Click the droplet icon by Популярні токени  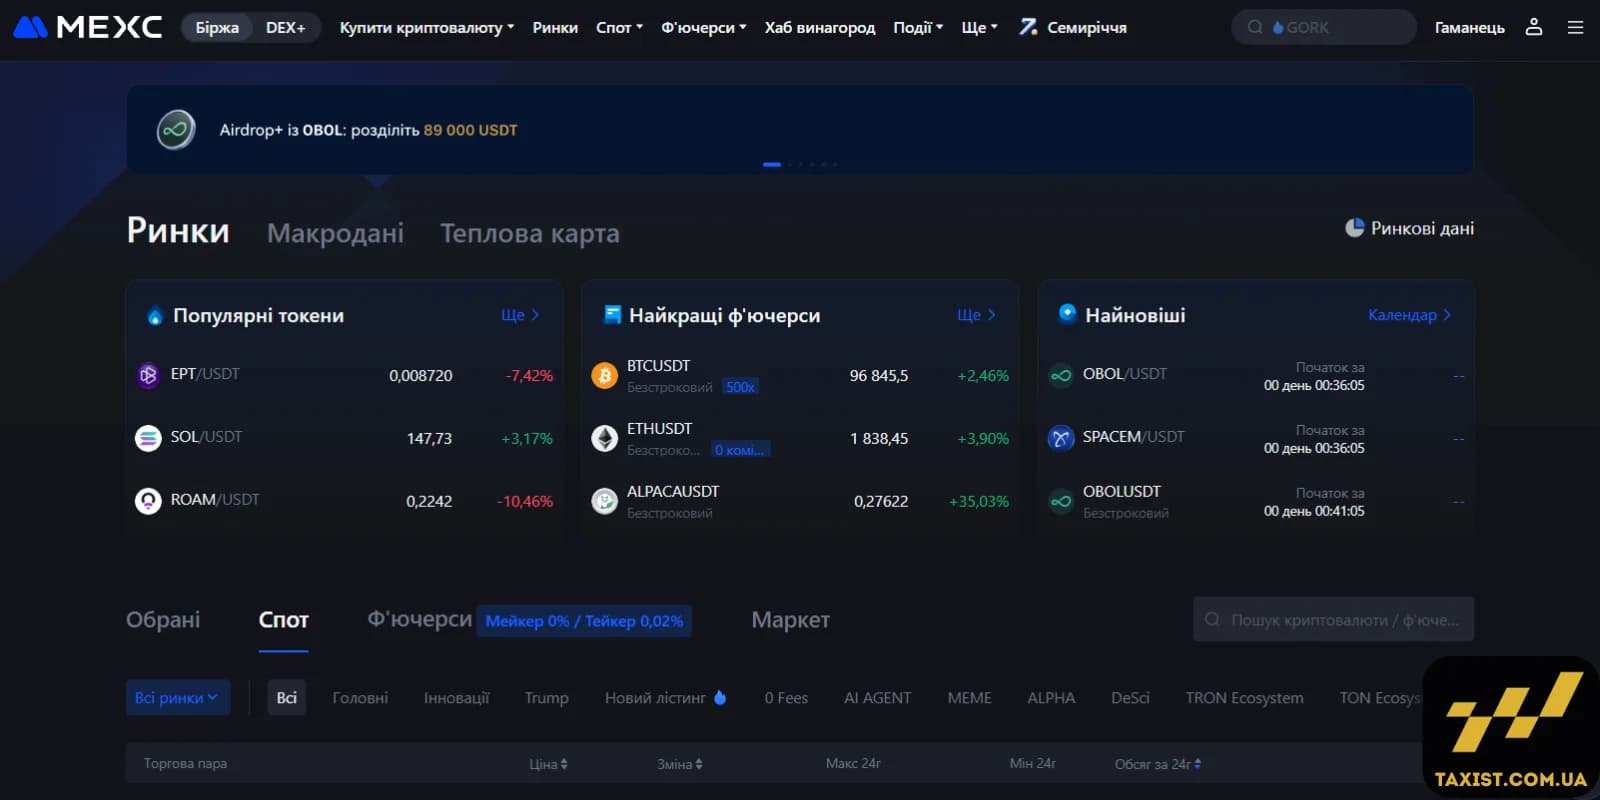pos(155,316)
